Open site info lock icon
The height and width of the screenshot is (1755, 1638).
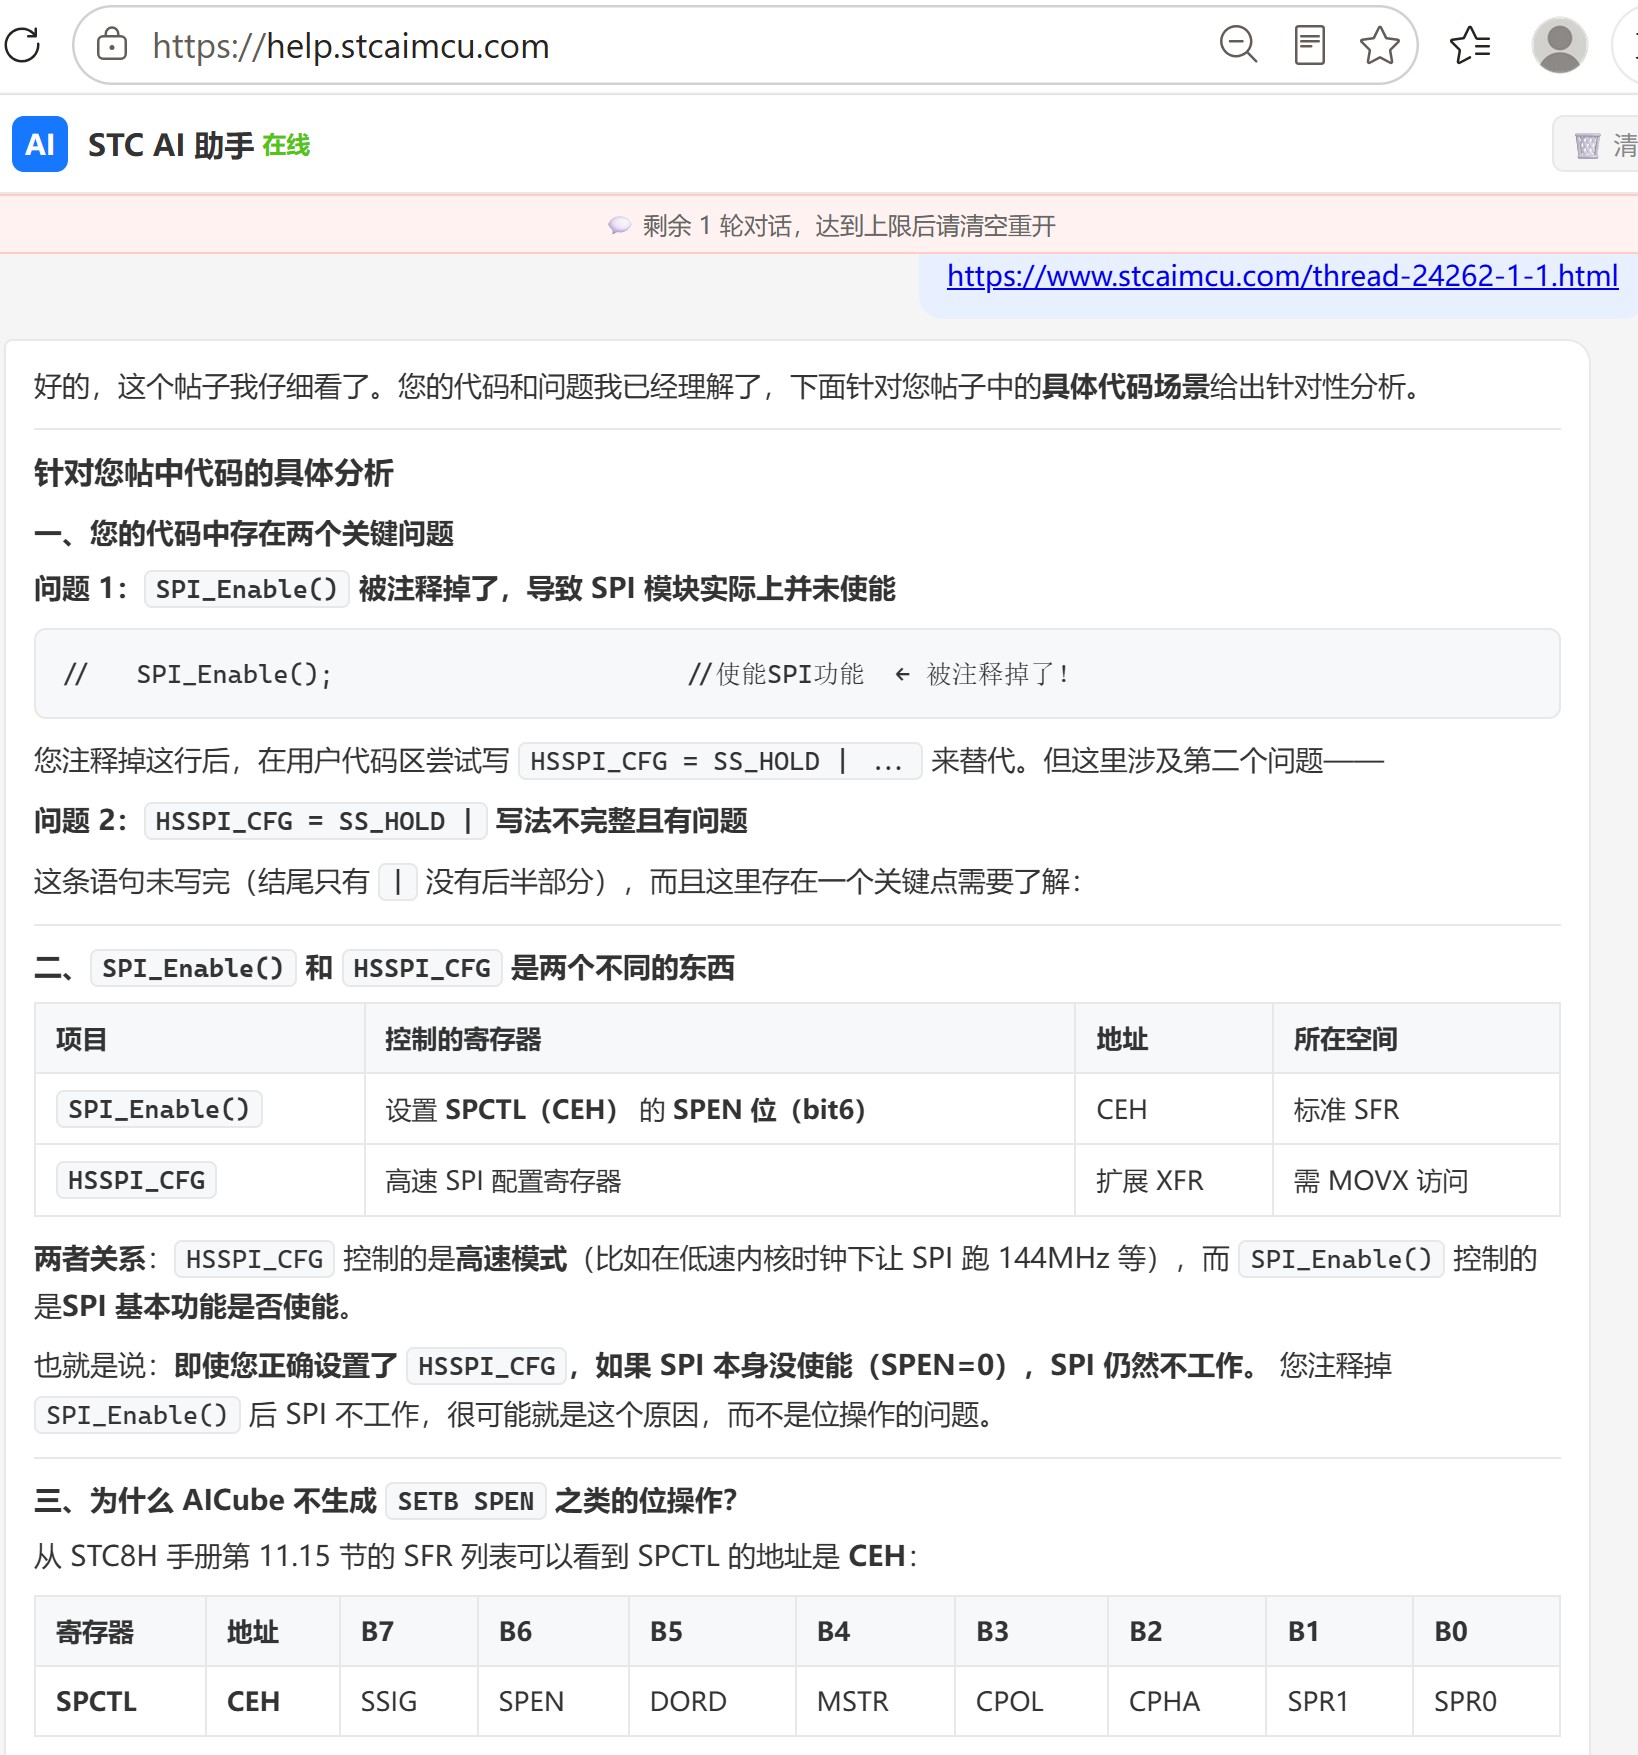click(x=112, y=45)
